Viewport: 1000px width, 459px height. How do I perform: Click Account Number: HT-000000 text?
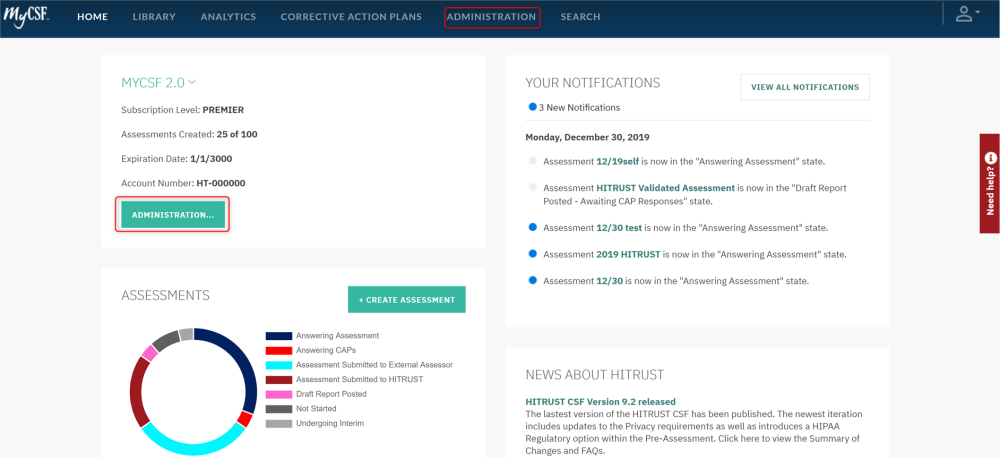point(183,183)
